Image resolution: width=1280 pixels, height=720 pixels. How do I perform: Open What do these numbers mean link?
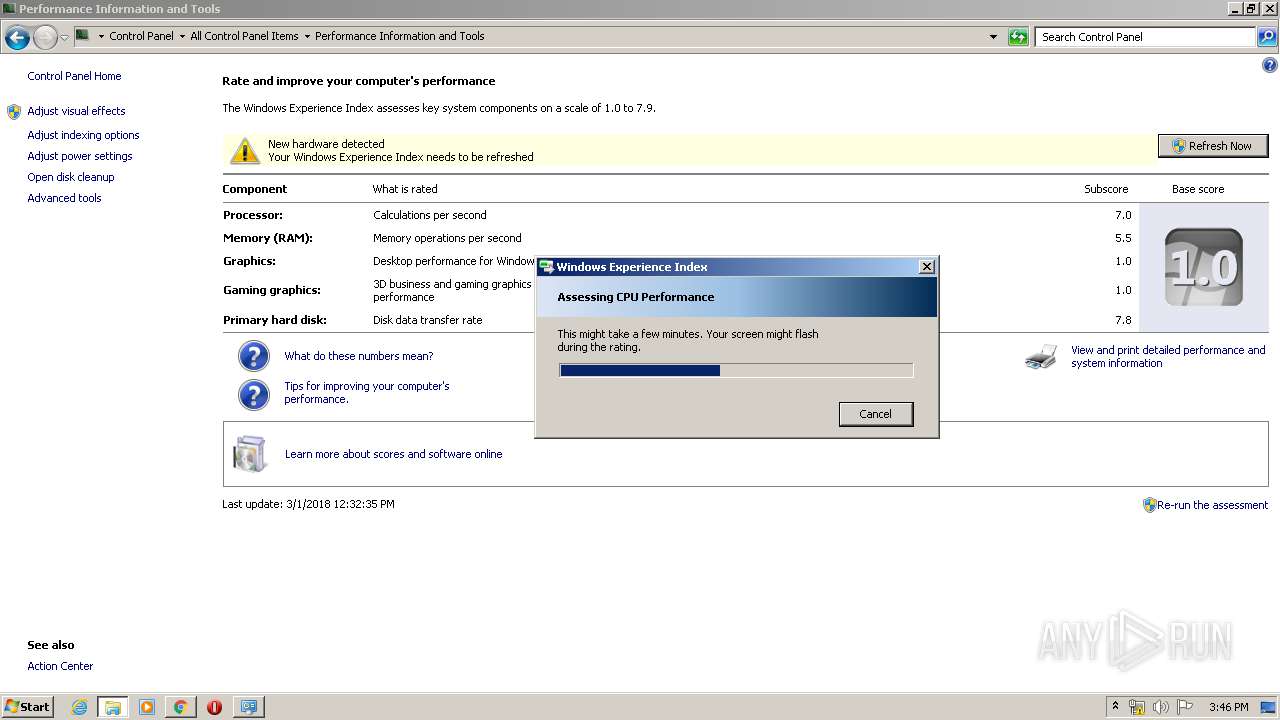[359, 356]
